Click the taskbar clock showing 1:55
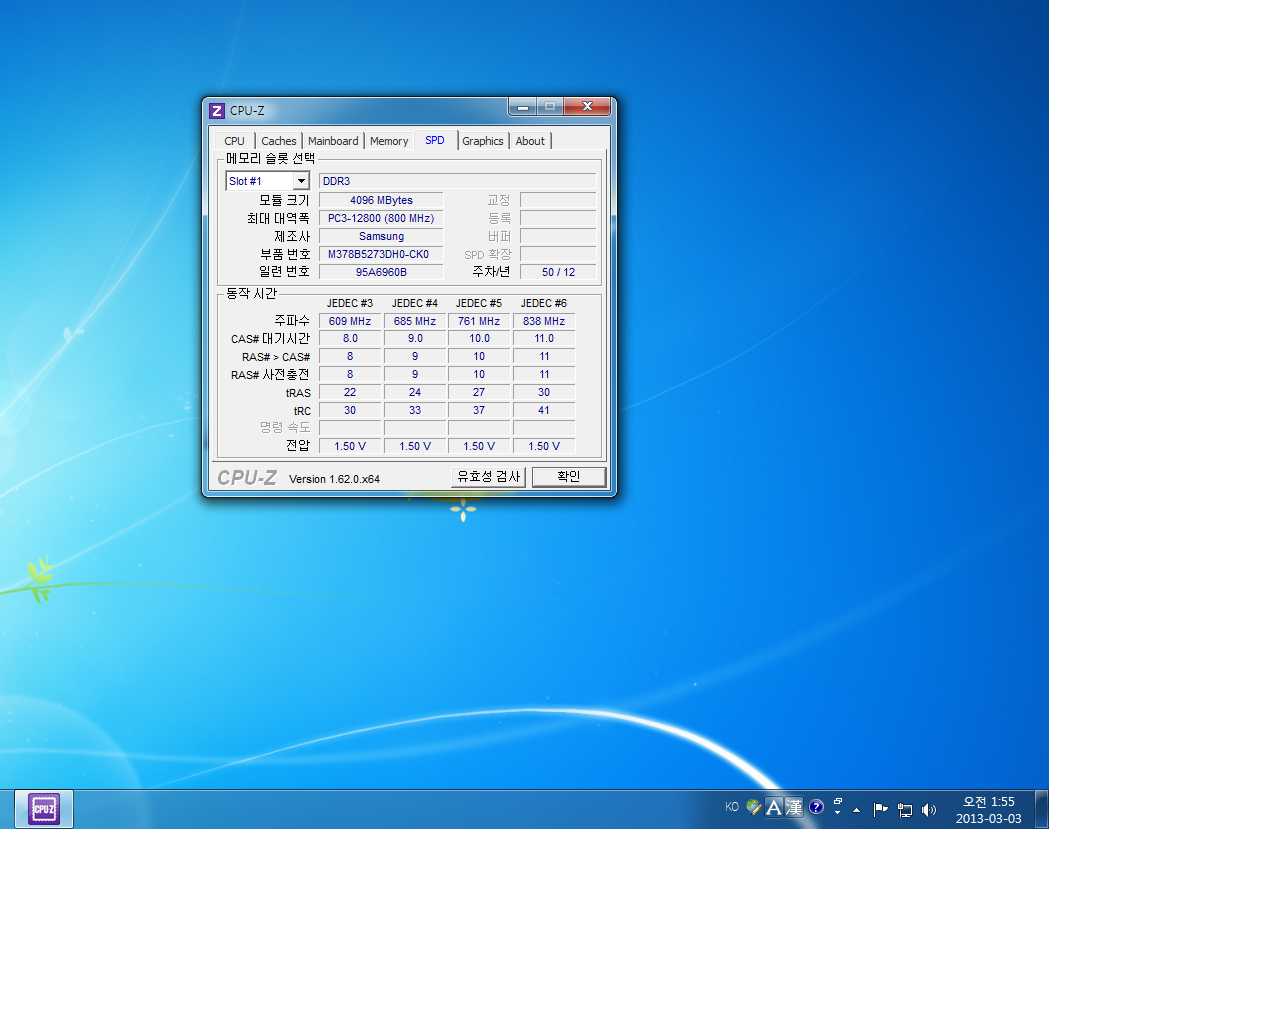The image size is (1280, 1024). click(988, 810)
